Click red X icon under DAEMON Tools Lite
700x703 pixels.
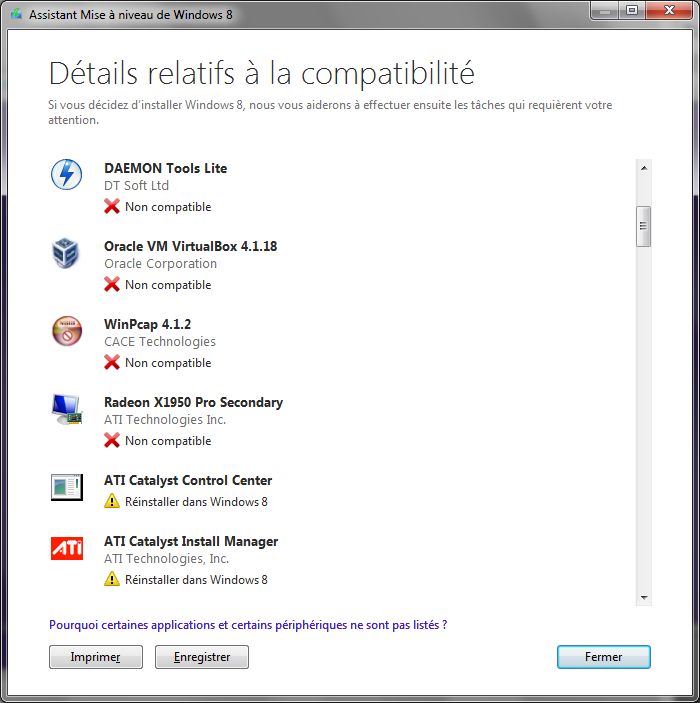click(x=112, y=207)
